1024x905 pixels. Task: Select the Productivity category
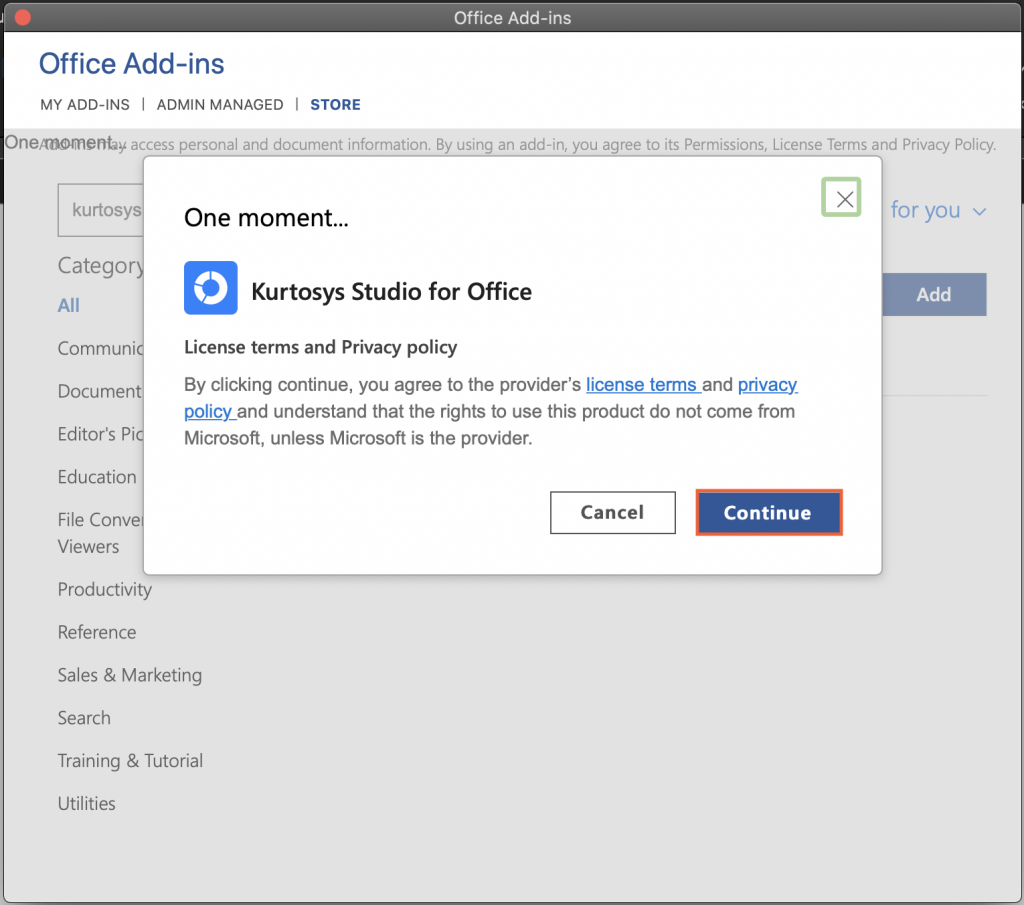[x=104, y=589]
